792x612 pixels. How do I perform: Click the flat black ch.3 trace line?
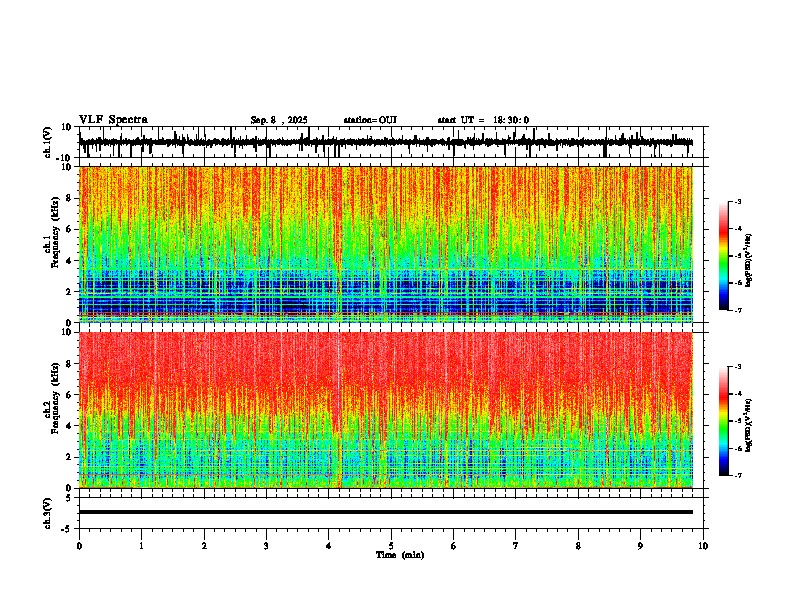[x=386, y=512]
